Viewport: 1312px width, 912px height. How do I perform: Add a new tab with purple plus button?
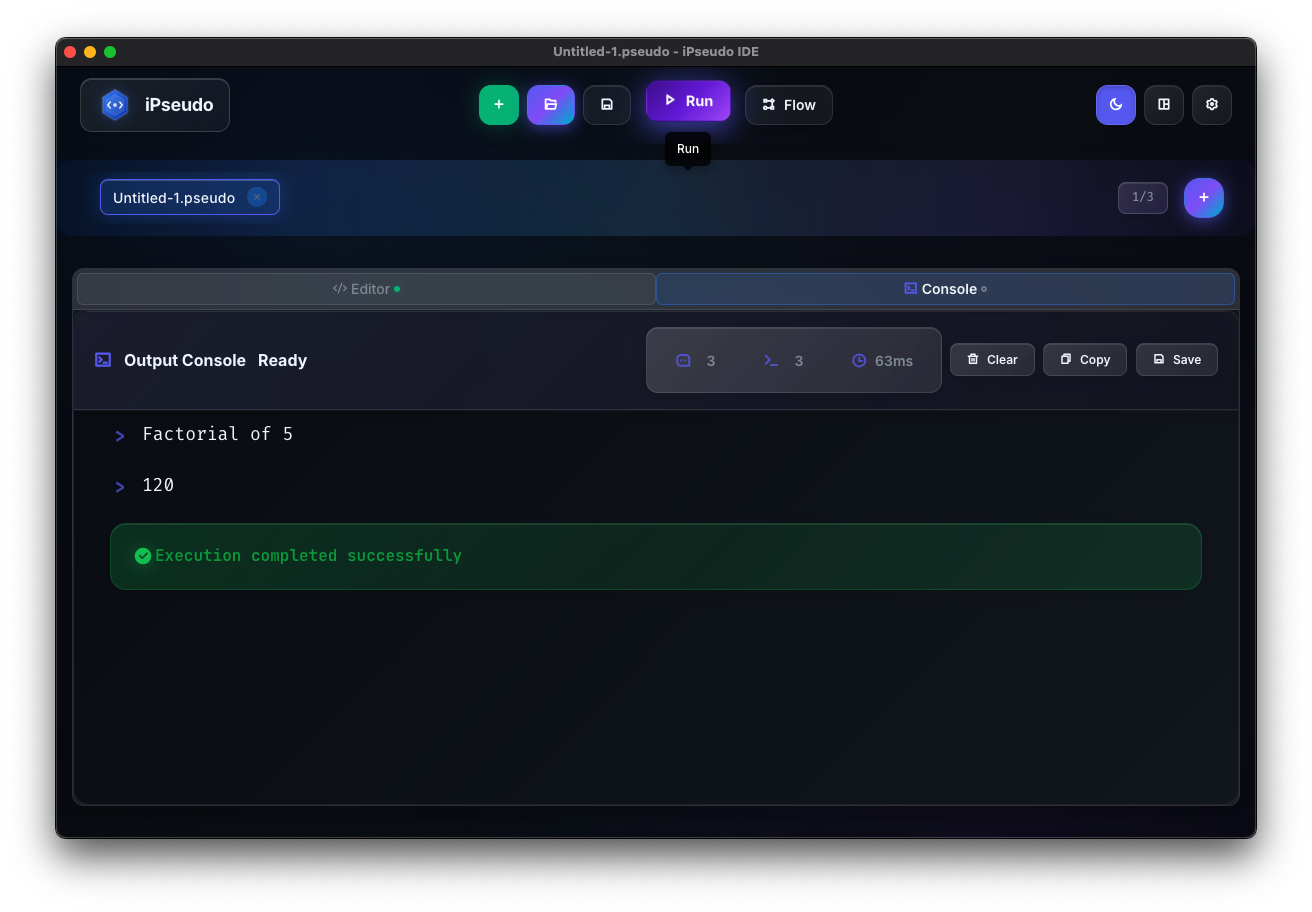1204,198
